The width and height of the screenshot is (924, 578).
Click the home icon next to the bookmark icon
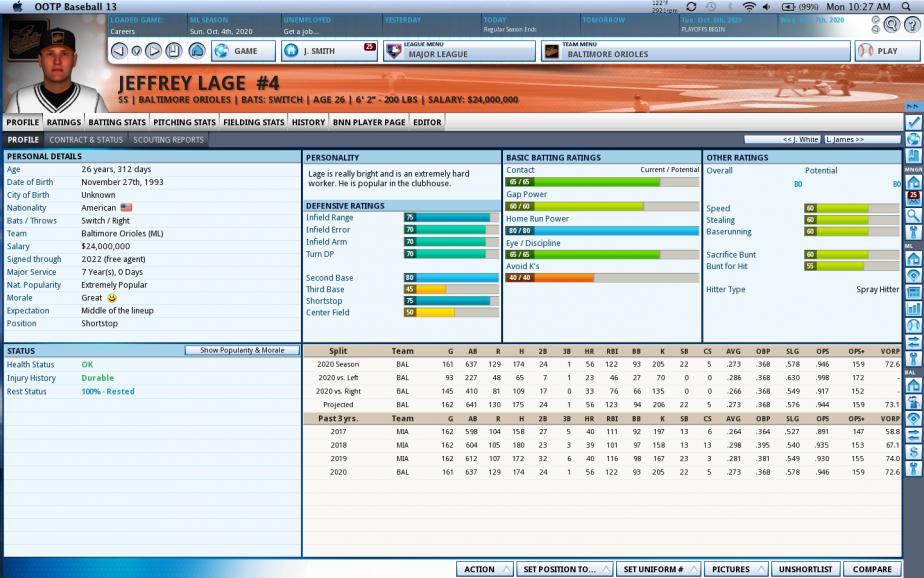pyautogui.click(x=197, y=51)
